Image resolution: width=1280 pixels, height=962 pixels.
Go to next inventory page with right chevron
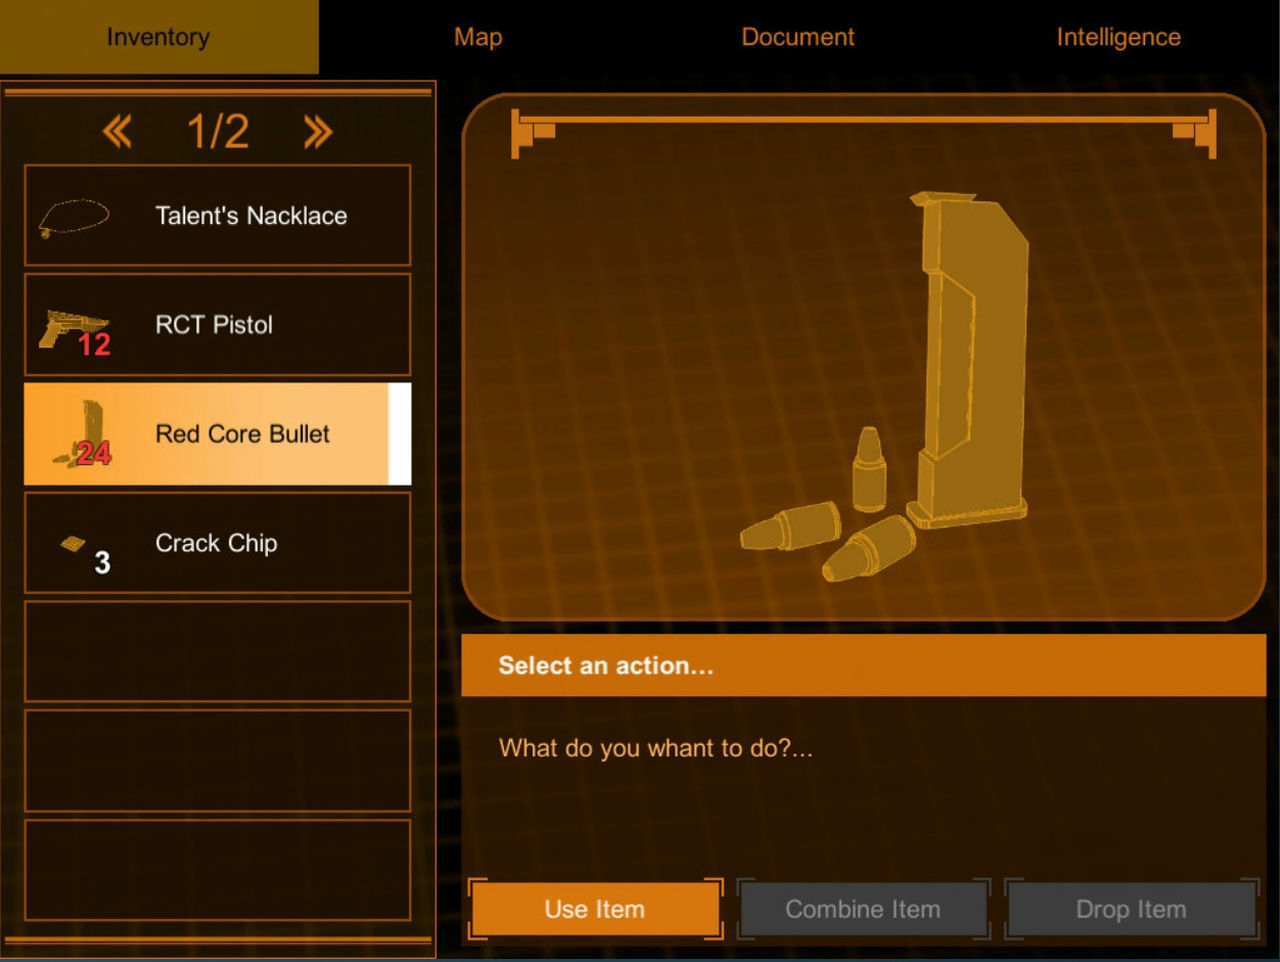(x=317, y=131)
